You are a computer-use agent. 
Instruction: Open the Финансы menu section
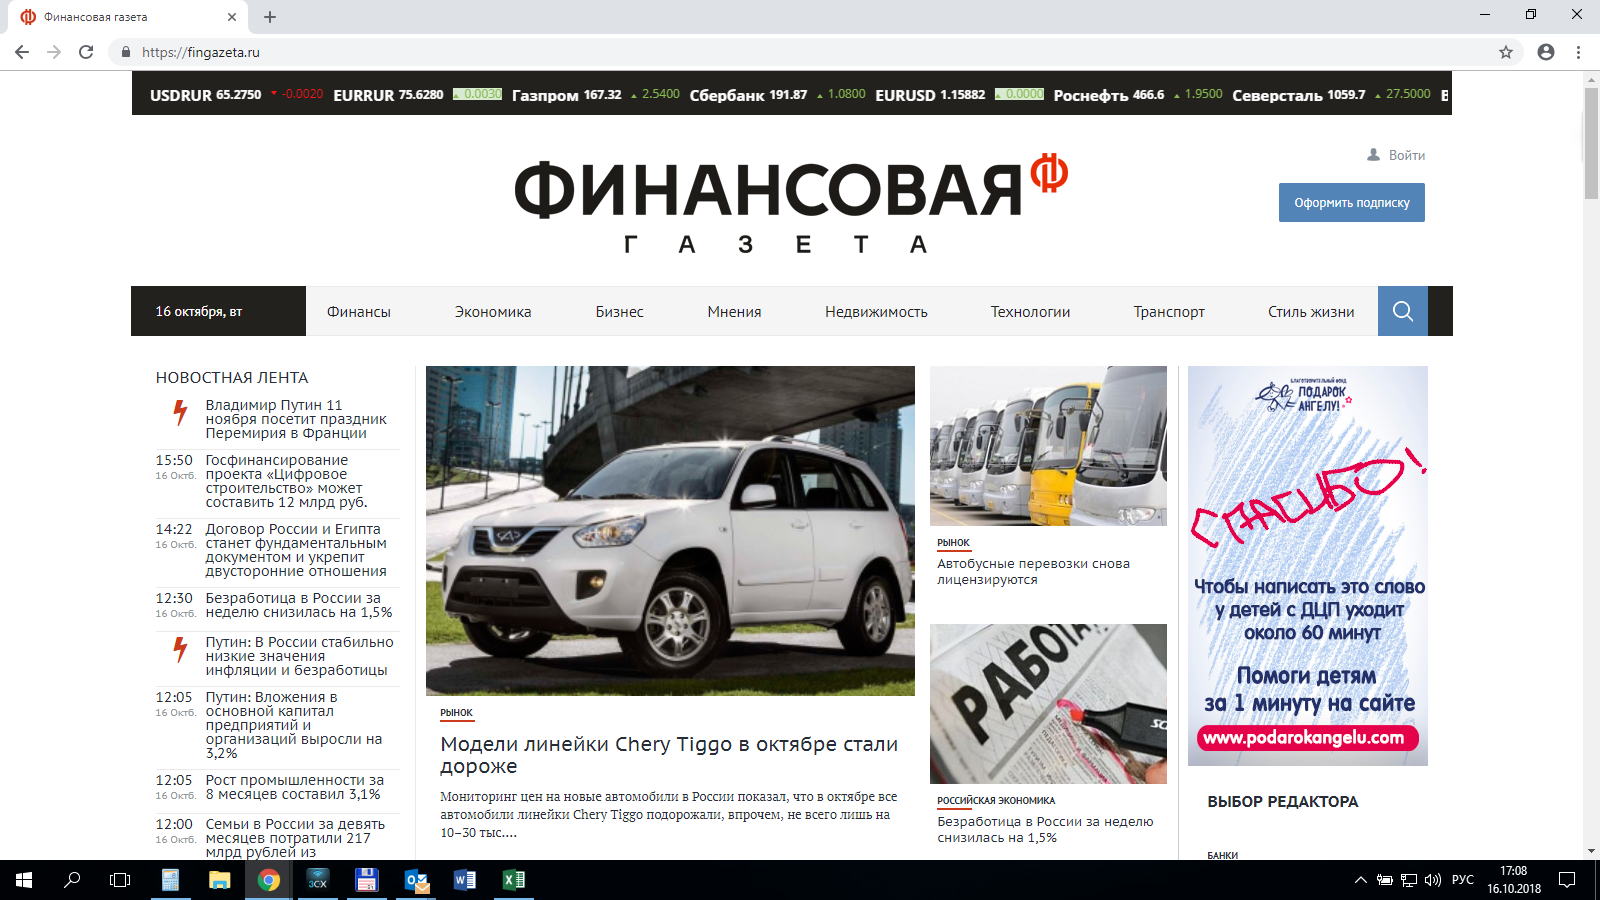[x=358, y=312]
